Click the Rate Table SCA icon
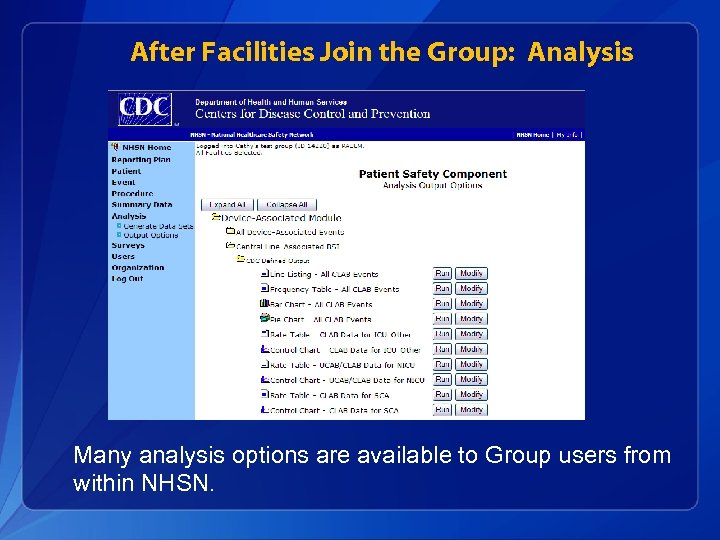720x540 pixels. (265, 394)
